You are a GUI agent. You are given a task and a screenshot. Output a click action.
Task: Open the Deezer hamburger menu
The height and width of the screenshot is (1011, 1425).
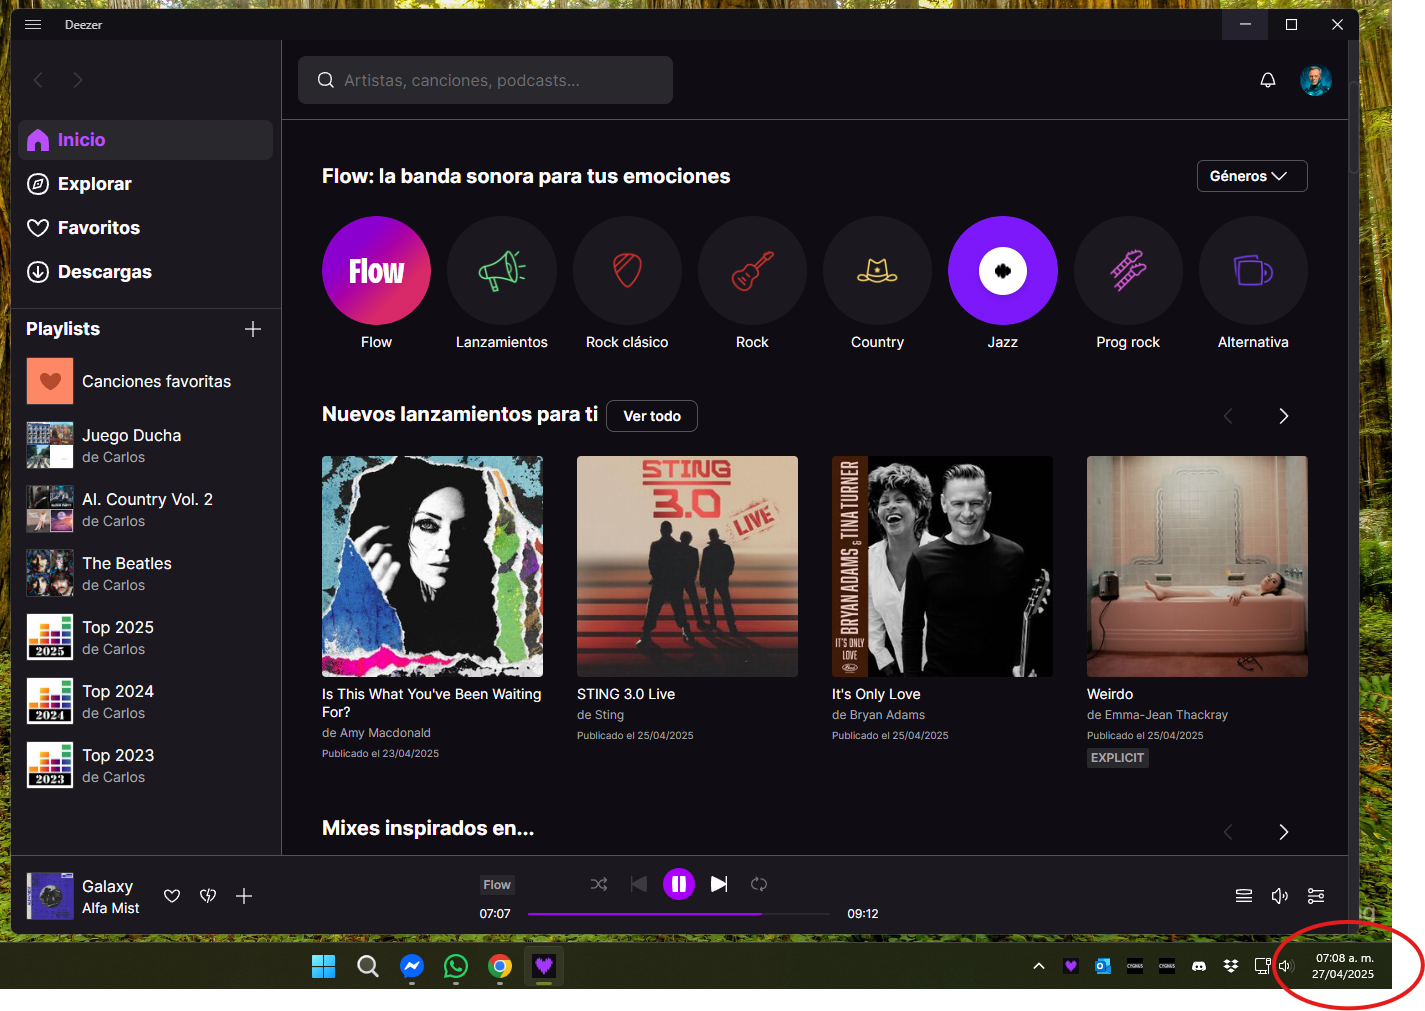click(x=33, y=25)
